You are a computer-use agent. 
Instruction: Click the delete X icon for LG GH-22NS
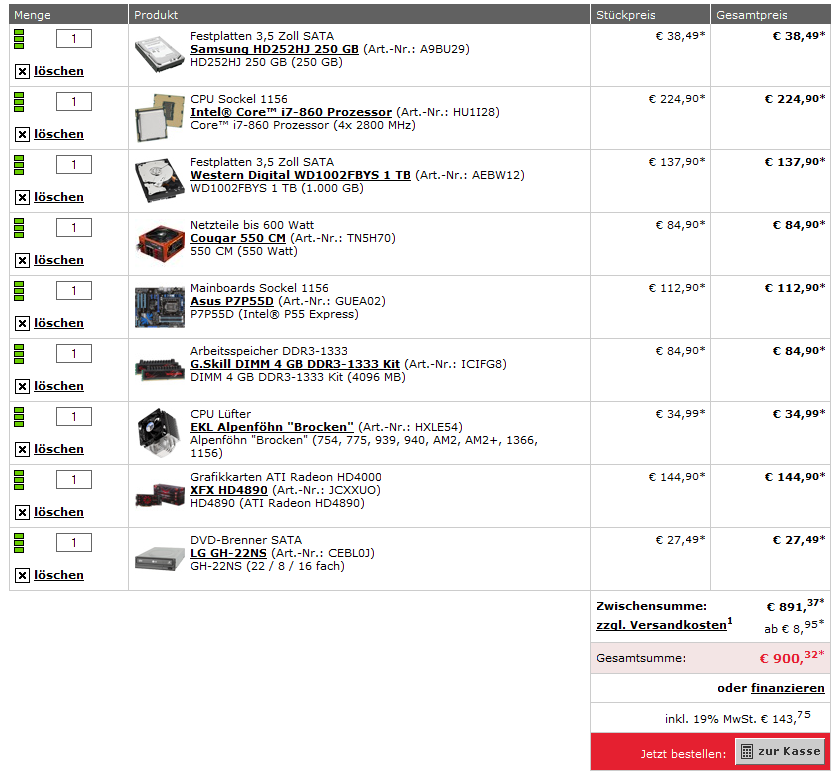(22, 575)
